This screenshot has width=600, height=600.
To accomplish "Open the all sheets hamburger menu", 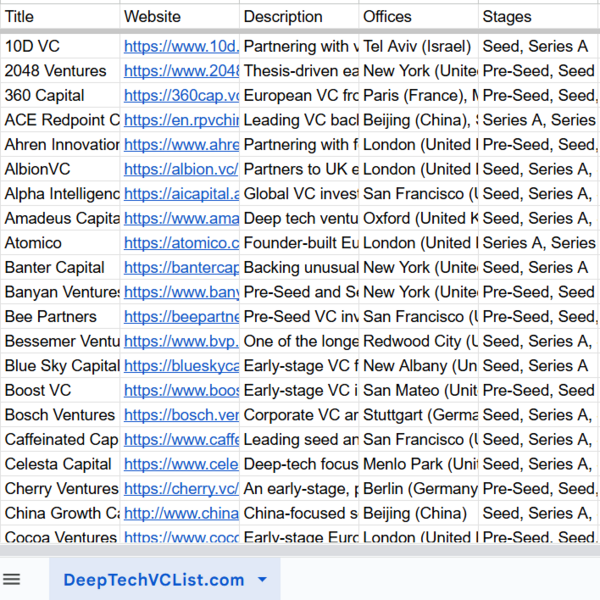I will (x=11, y=579).
